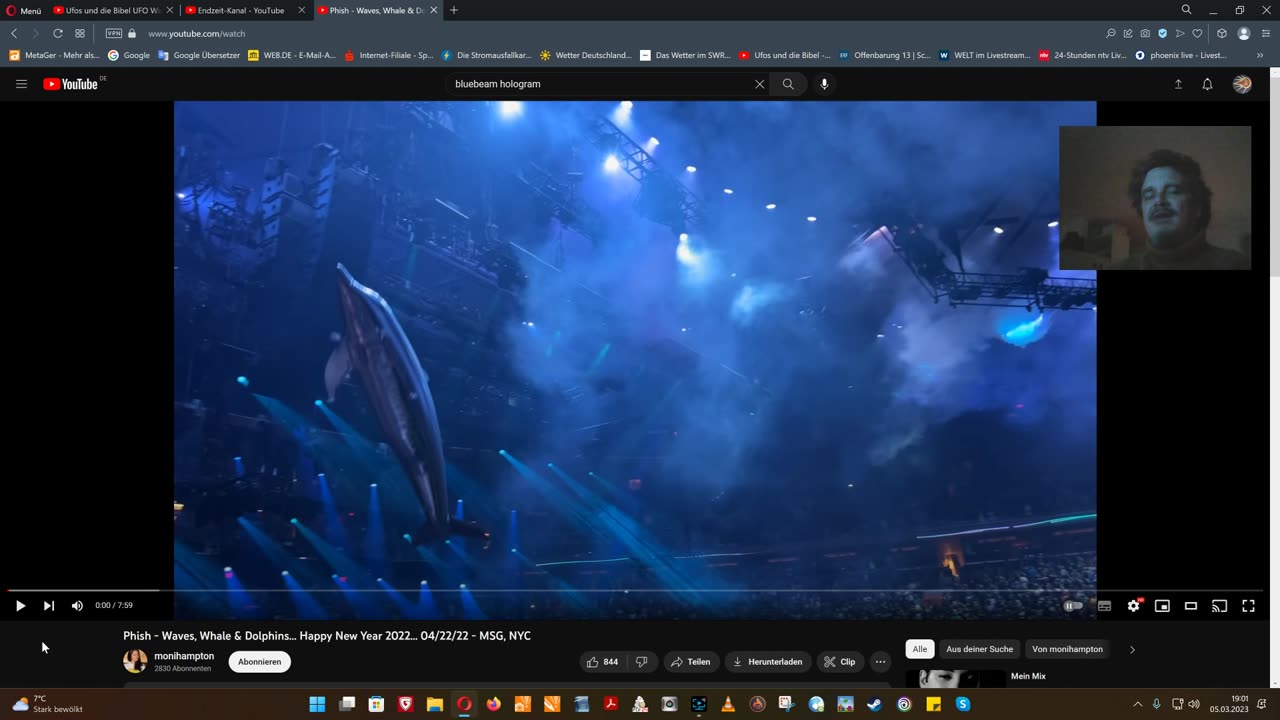Open WEB.DE E-Mail bookmark
Image resolution: width=1280 pixels, height=720 pixels.
[292, 55]
